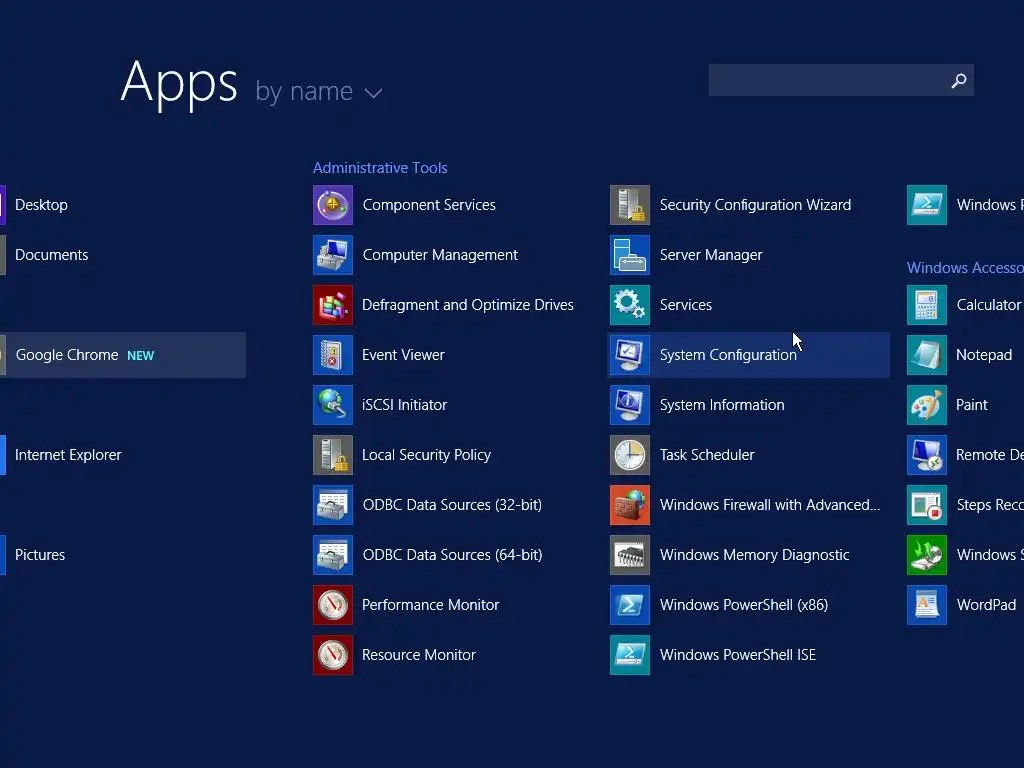The image size is (1024, 768).
Task: Open Task Scheduler clock icon
Action: [x=630, y=455]
